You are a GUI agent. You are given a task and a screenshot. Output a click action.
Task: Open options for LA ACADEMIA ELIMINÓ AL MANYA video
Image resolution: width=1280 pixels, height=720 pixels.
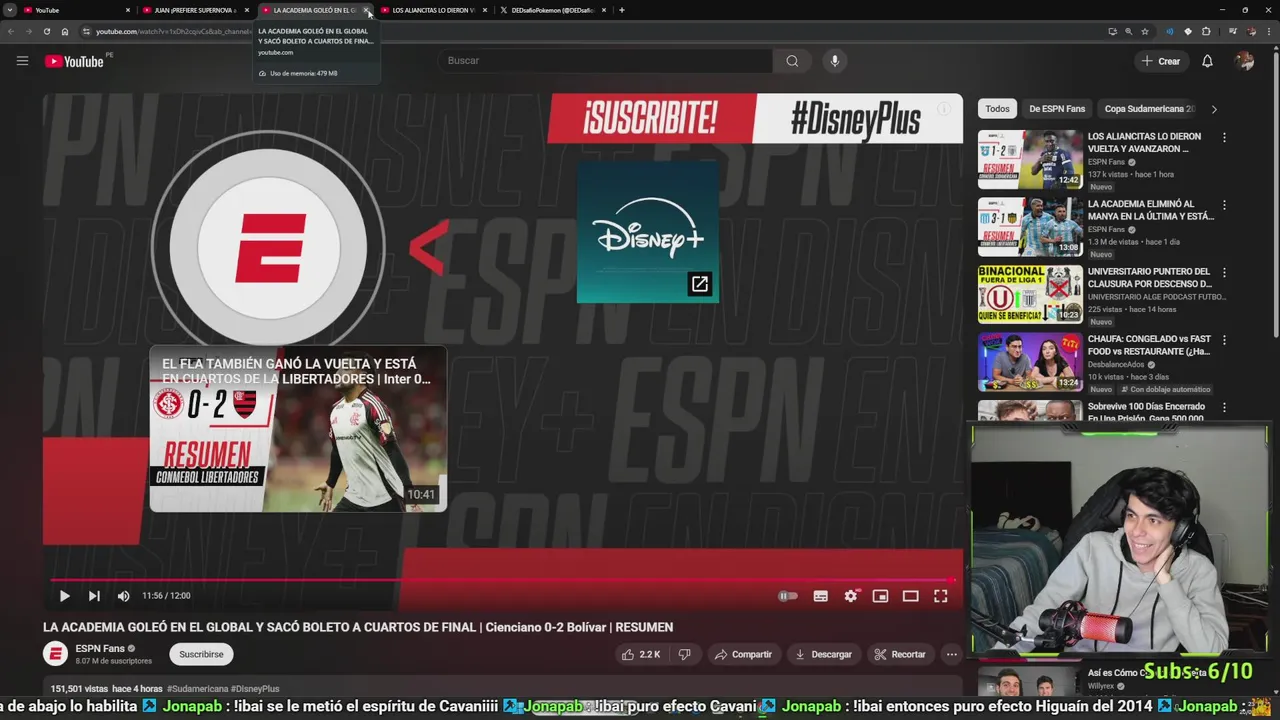tap(1224, 205)
